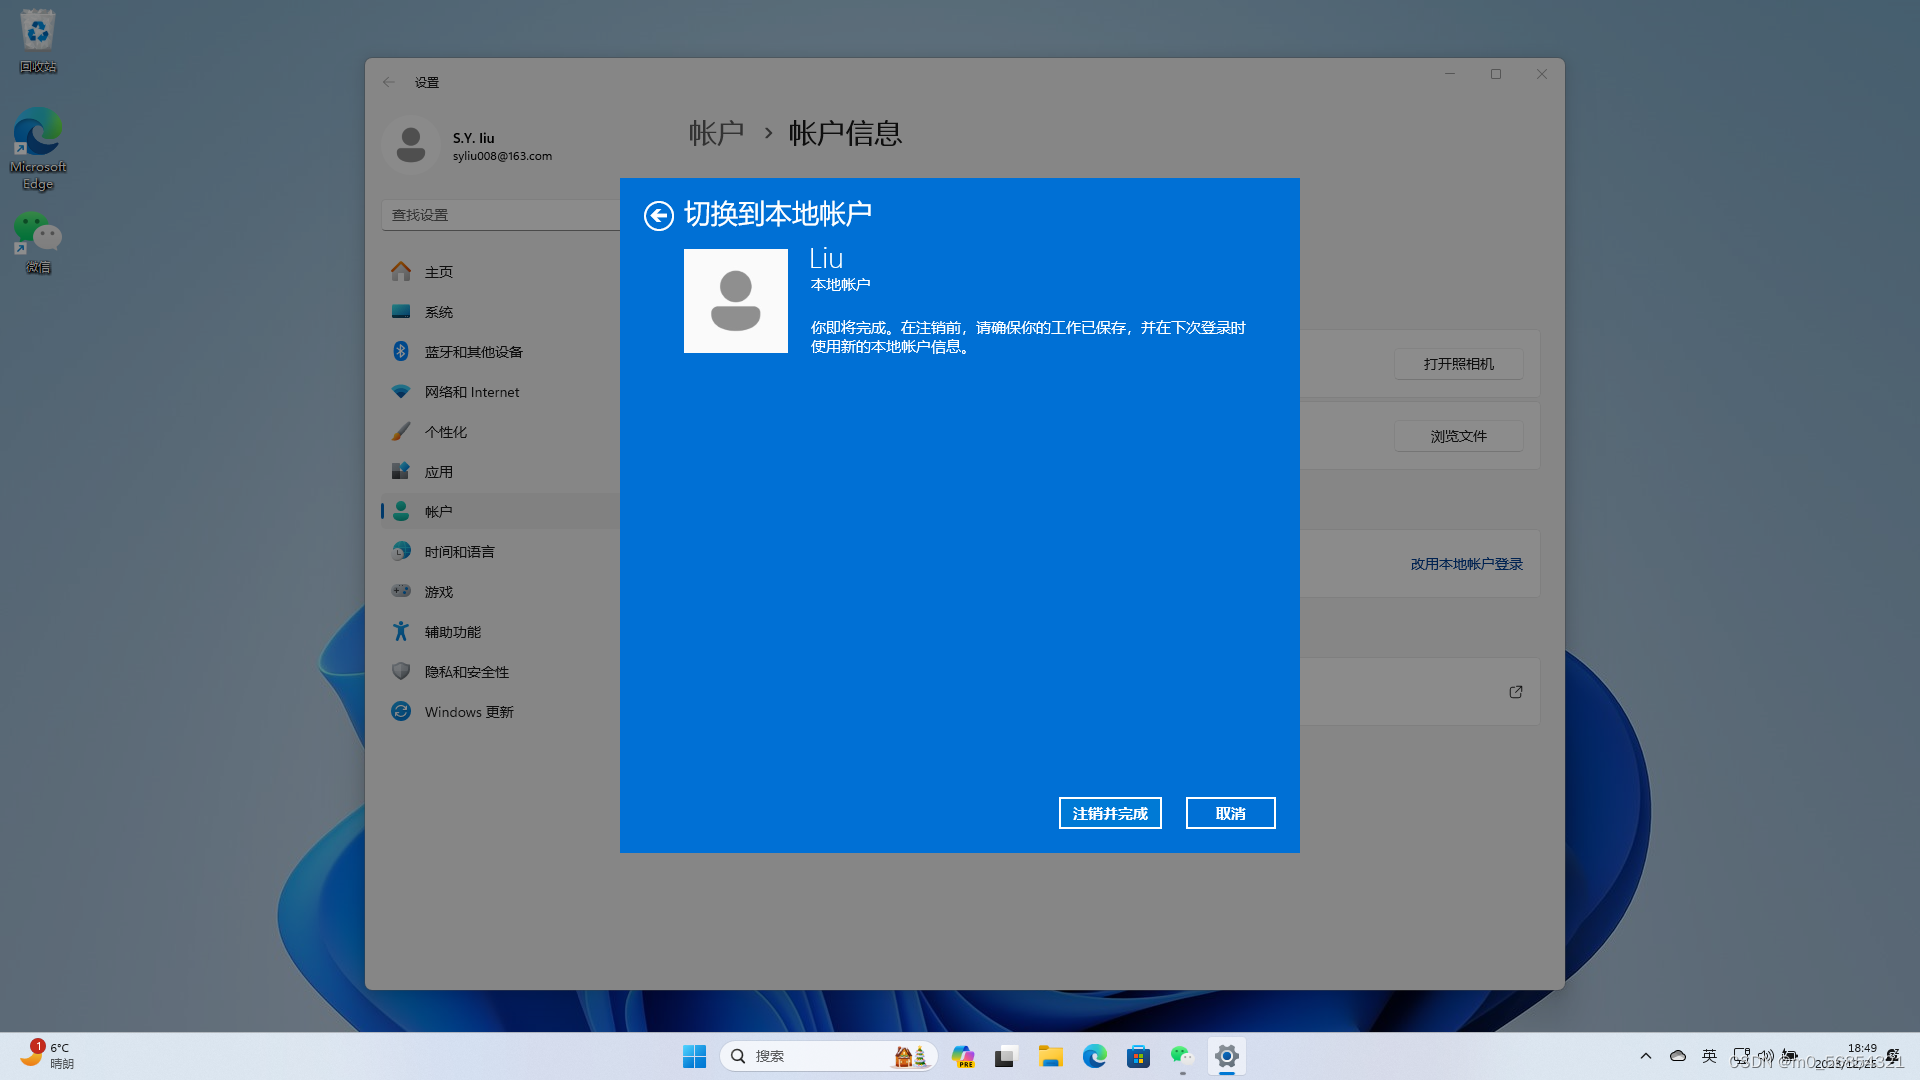The width and height of the screenshot is (1920, 1080).
Task: Open 网络和 Internet settings
Action: click(471, 391)
